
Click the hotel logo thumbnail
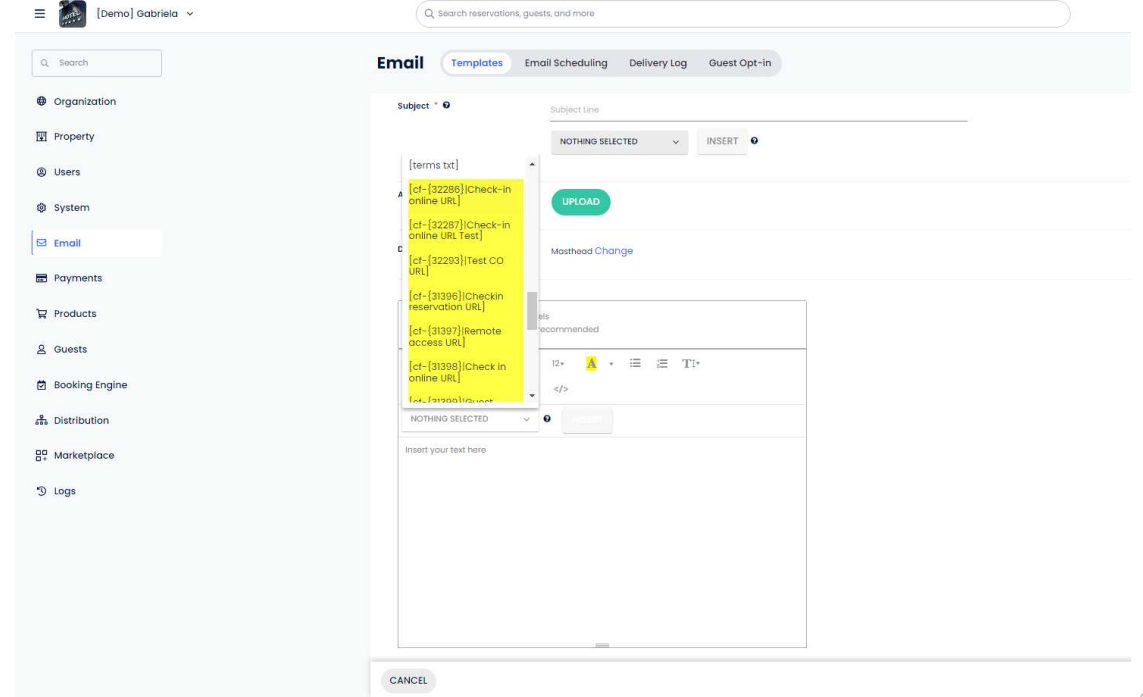70,14
